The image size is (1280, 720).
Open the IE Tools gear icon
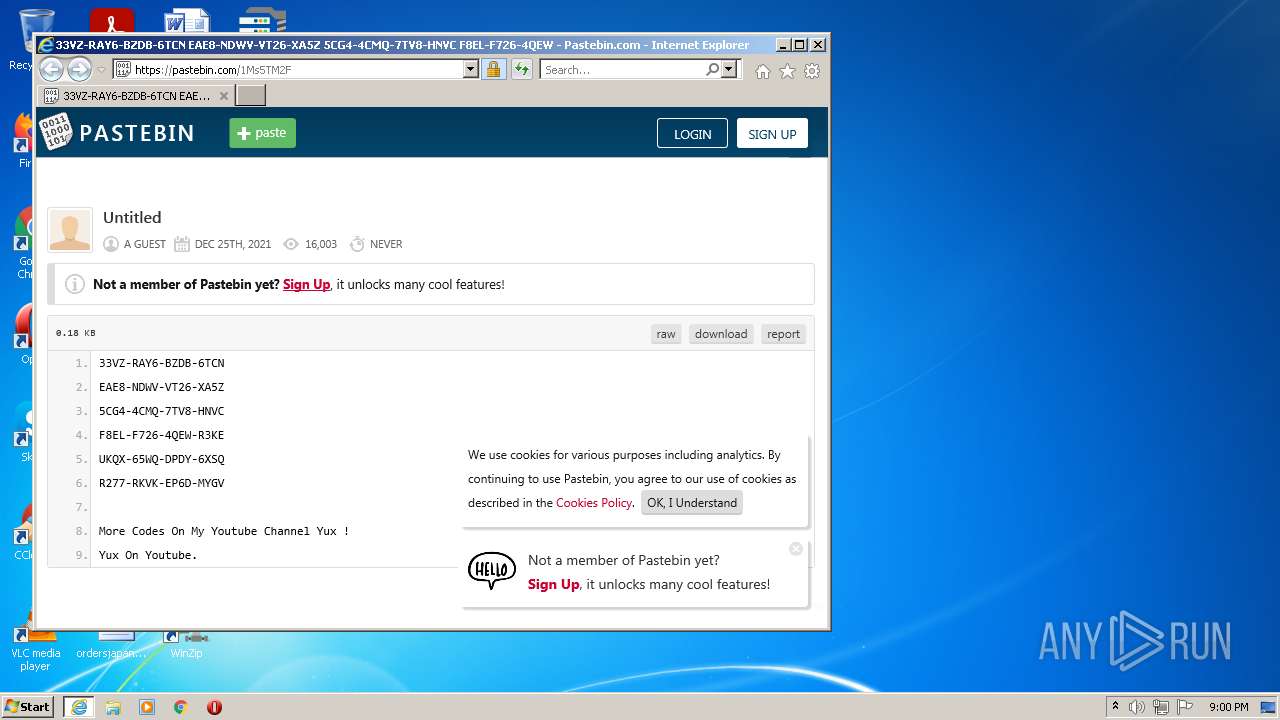point(812,71)
